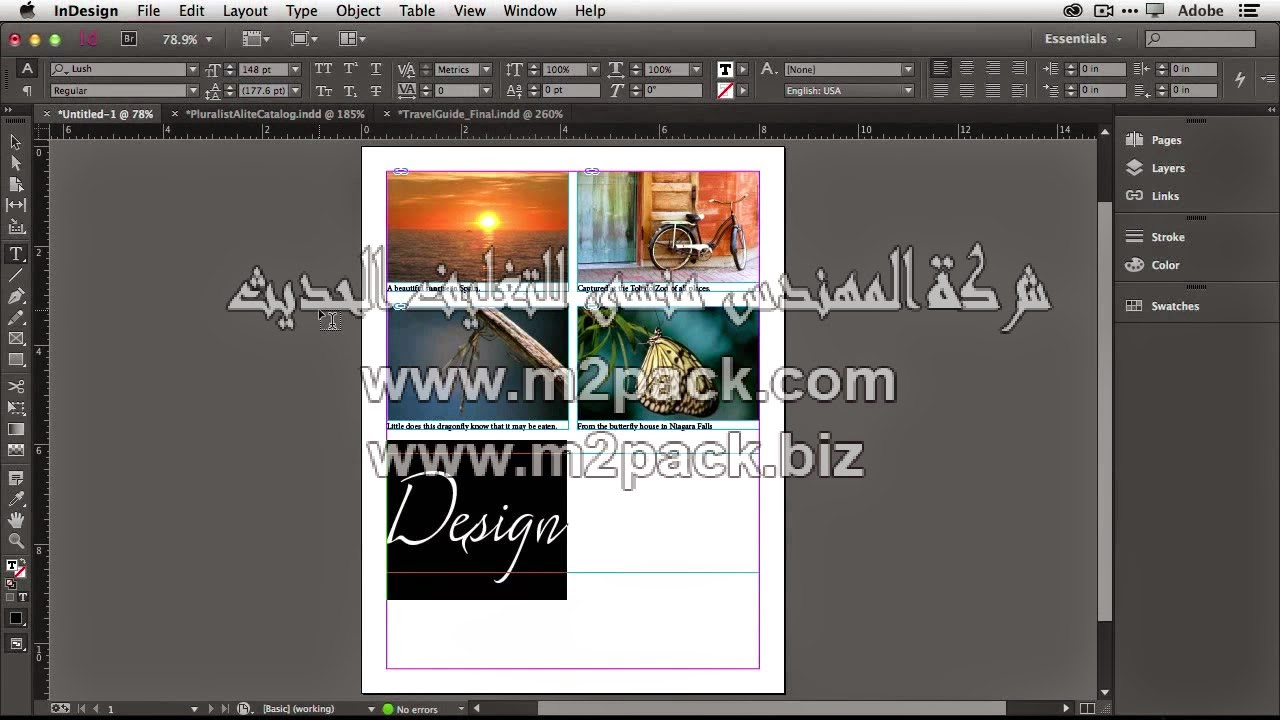This screenshot has height=720, width=1280.
Task: Select the Gradient Swatch tool
Action: point(16,429)
